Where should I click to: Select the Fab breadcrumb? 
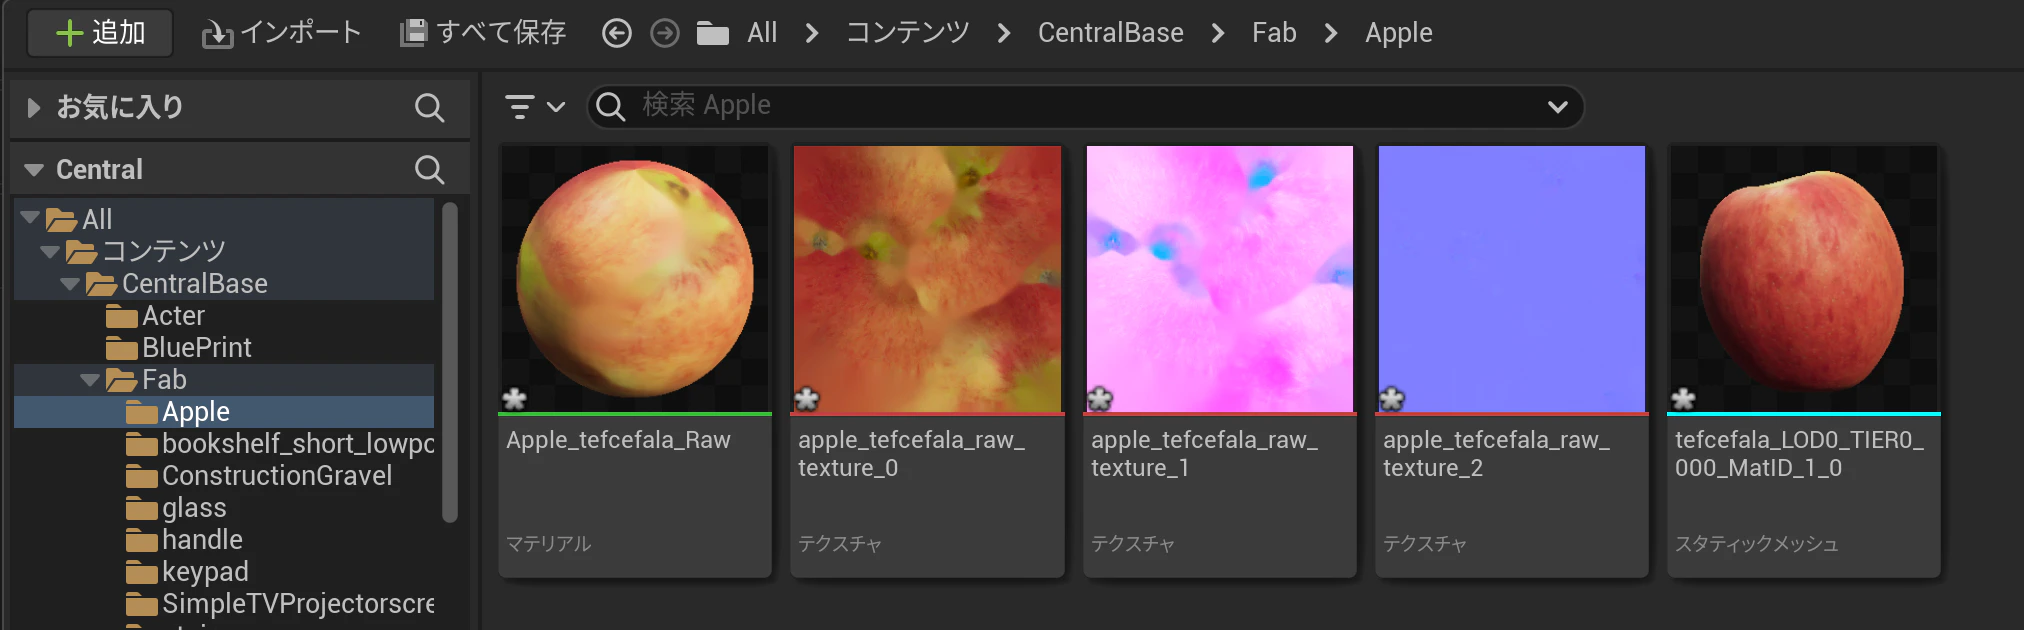pos(1274,33)
